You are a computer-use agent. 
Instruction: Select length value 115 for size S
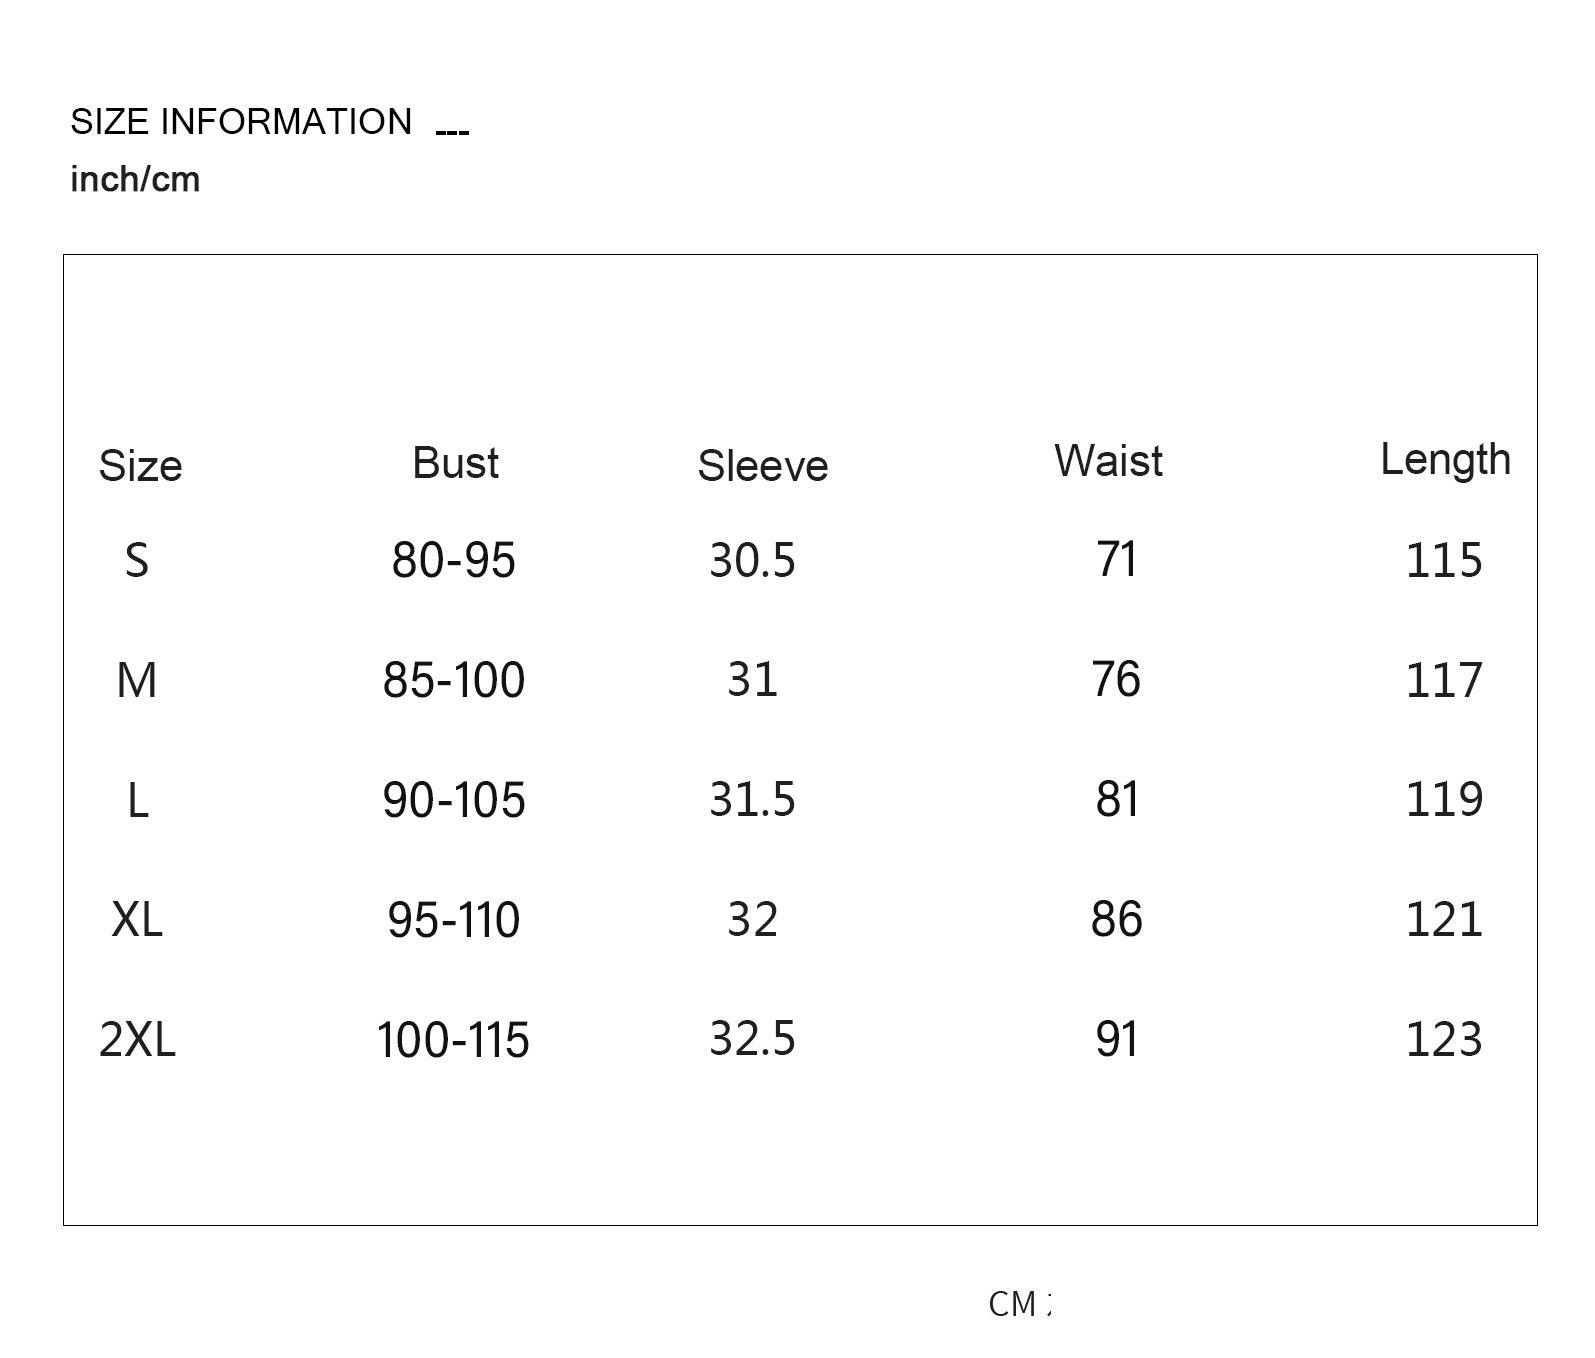(1444, 560)
